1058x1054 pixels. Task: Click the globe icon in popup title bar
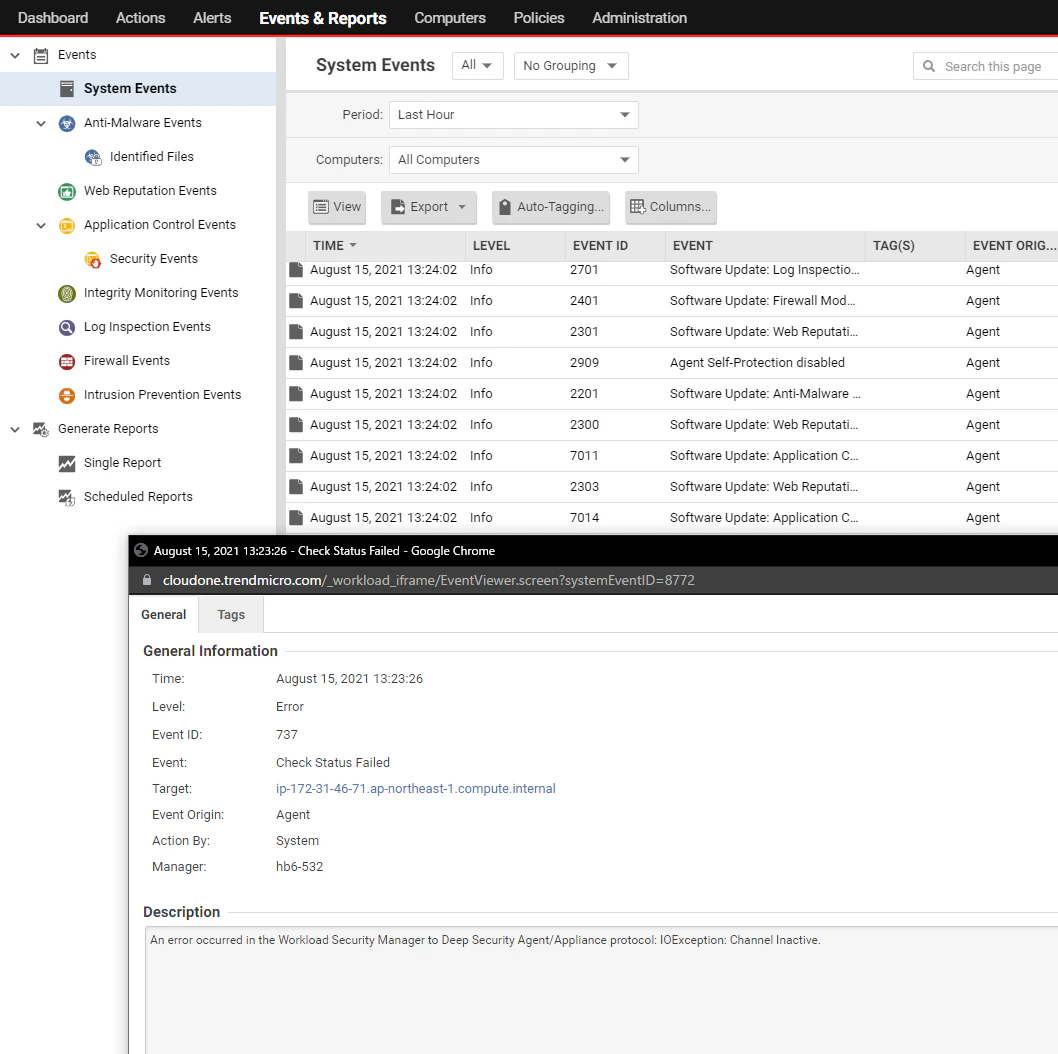pyautogui.click(x=141, y=550)
